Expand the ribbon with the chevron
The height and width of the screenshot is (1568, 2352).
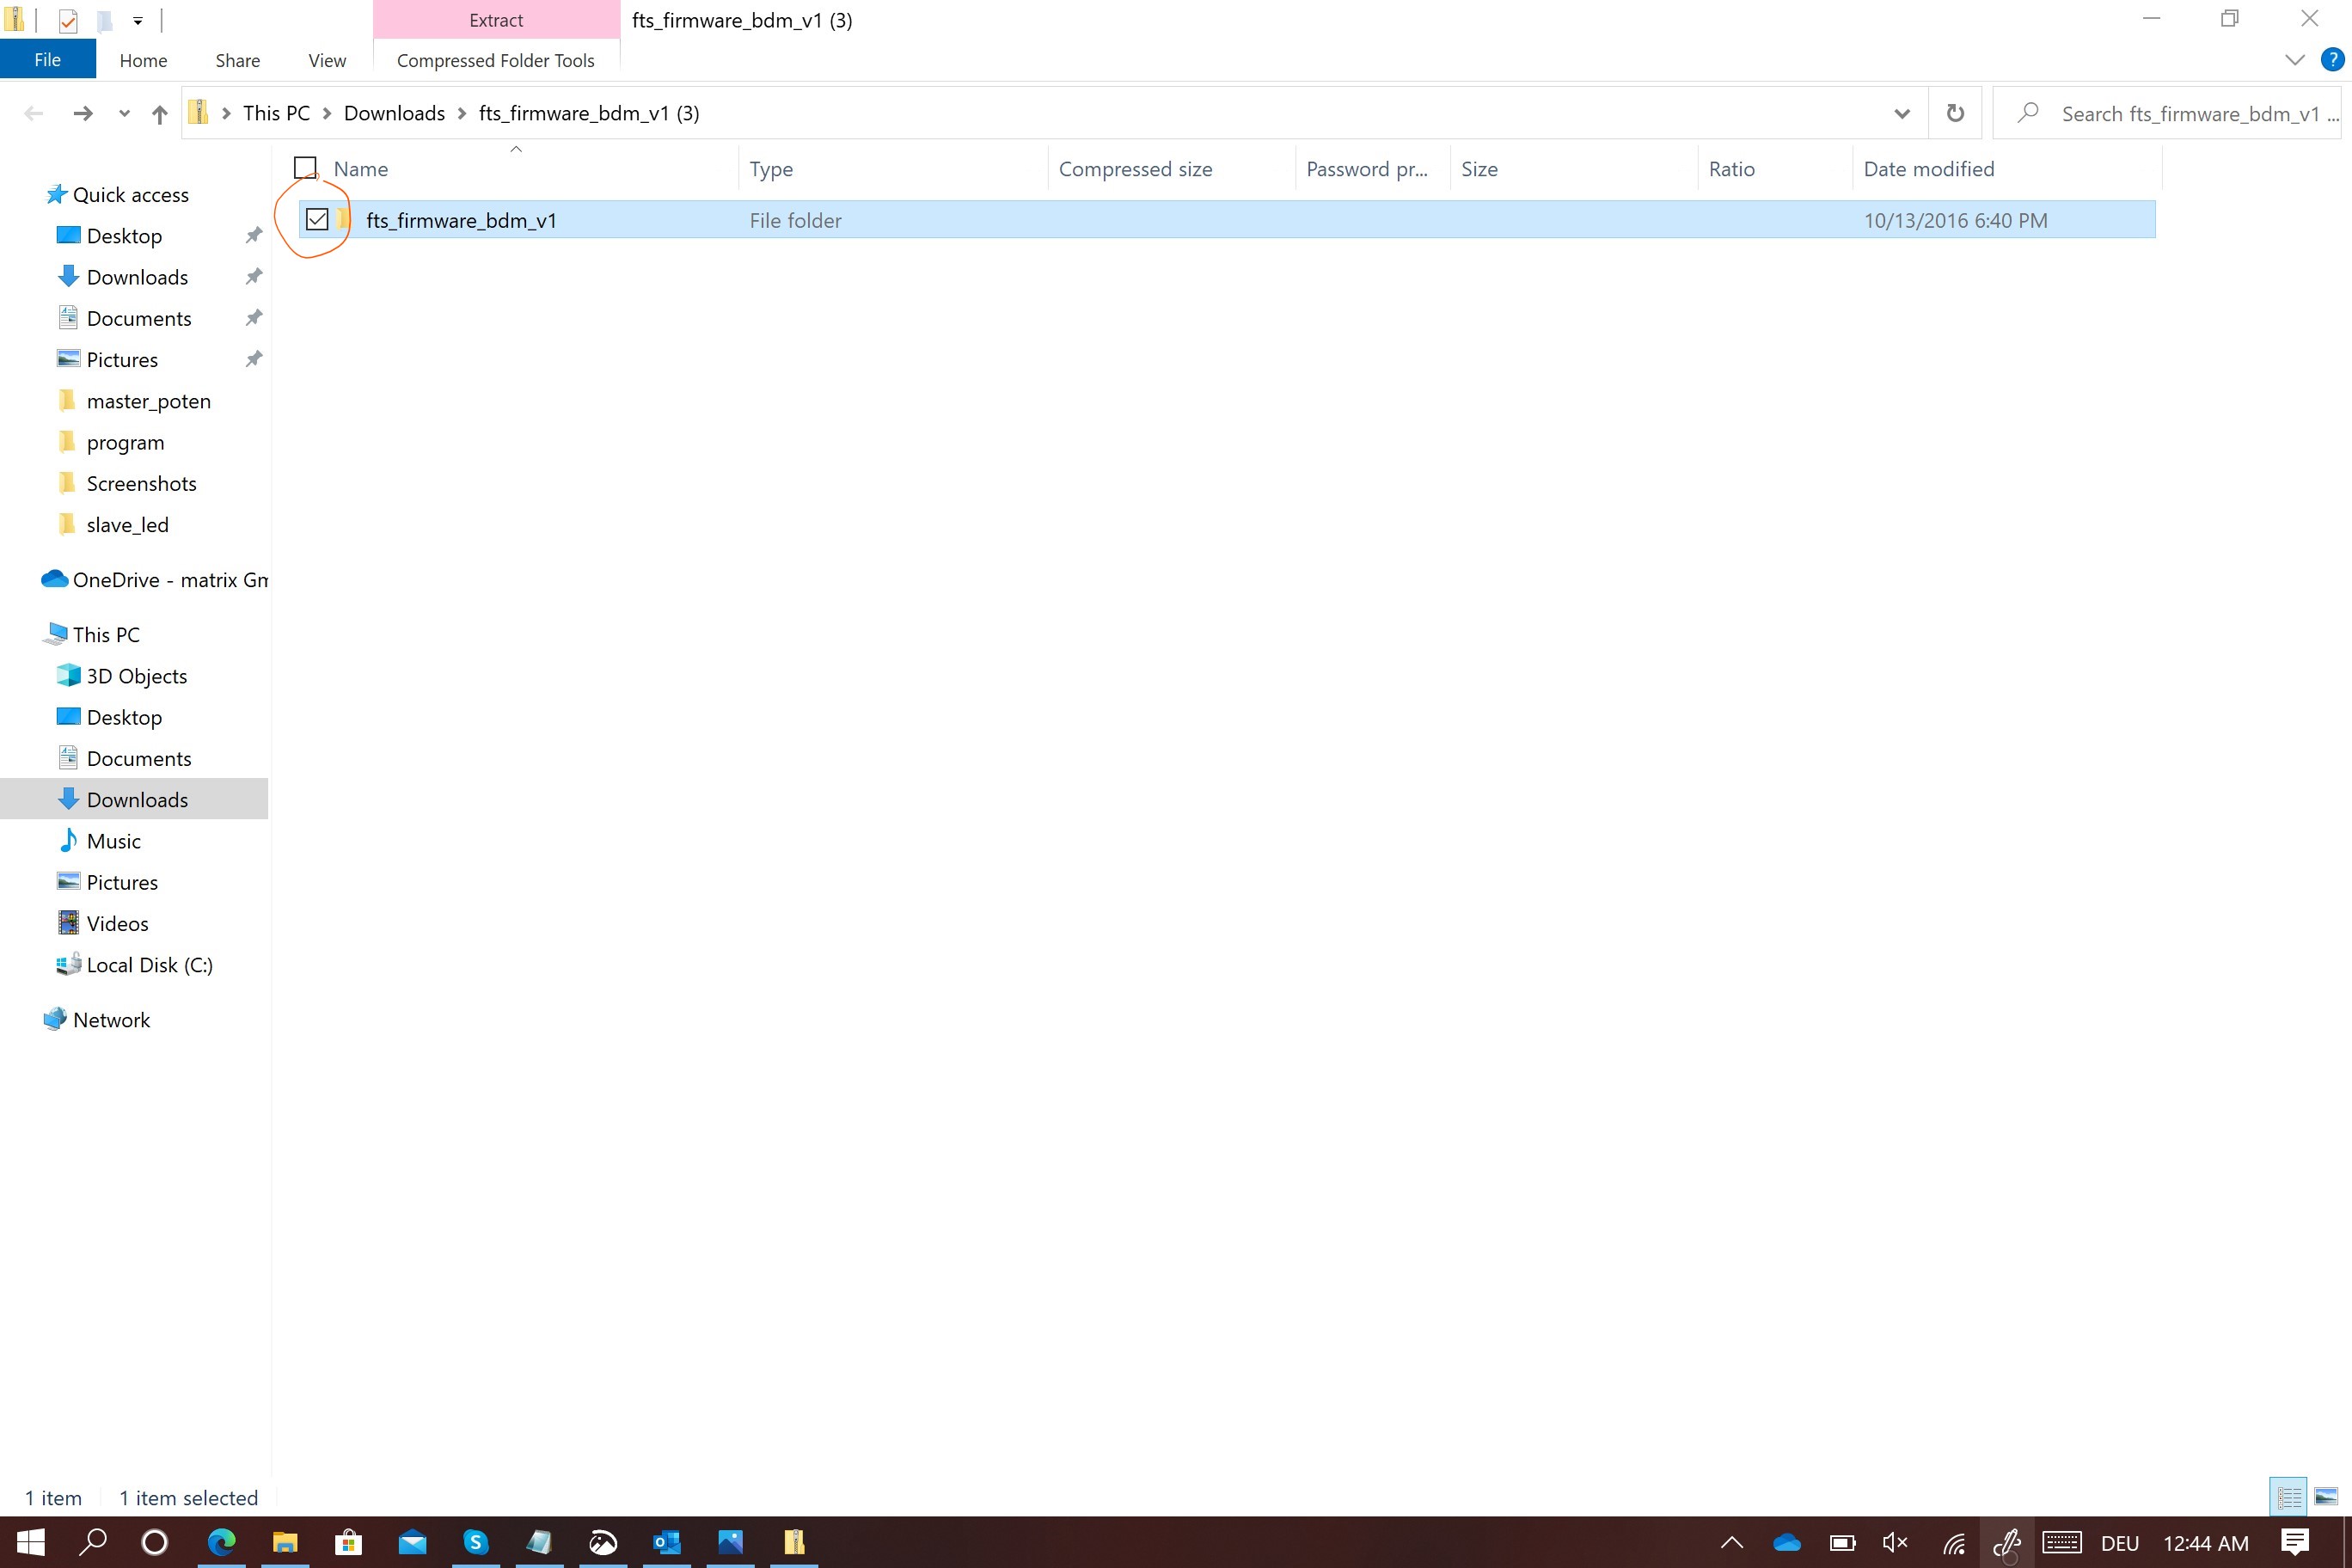coord(2294,60)
